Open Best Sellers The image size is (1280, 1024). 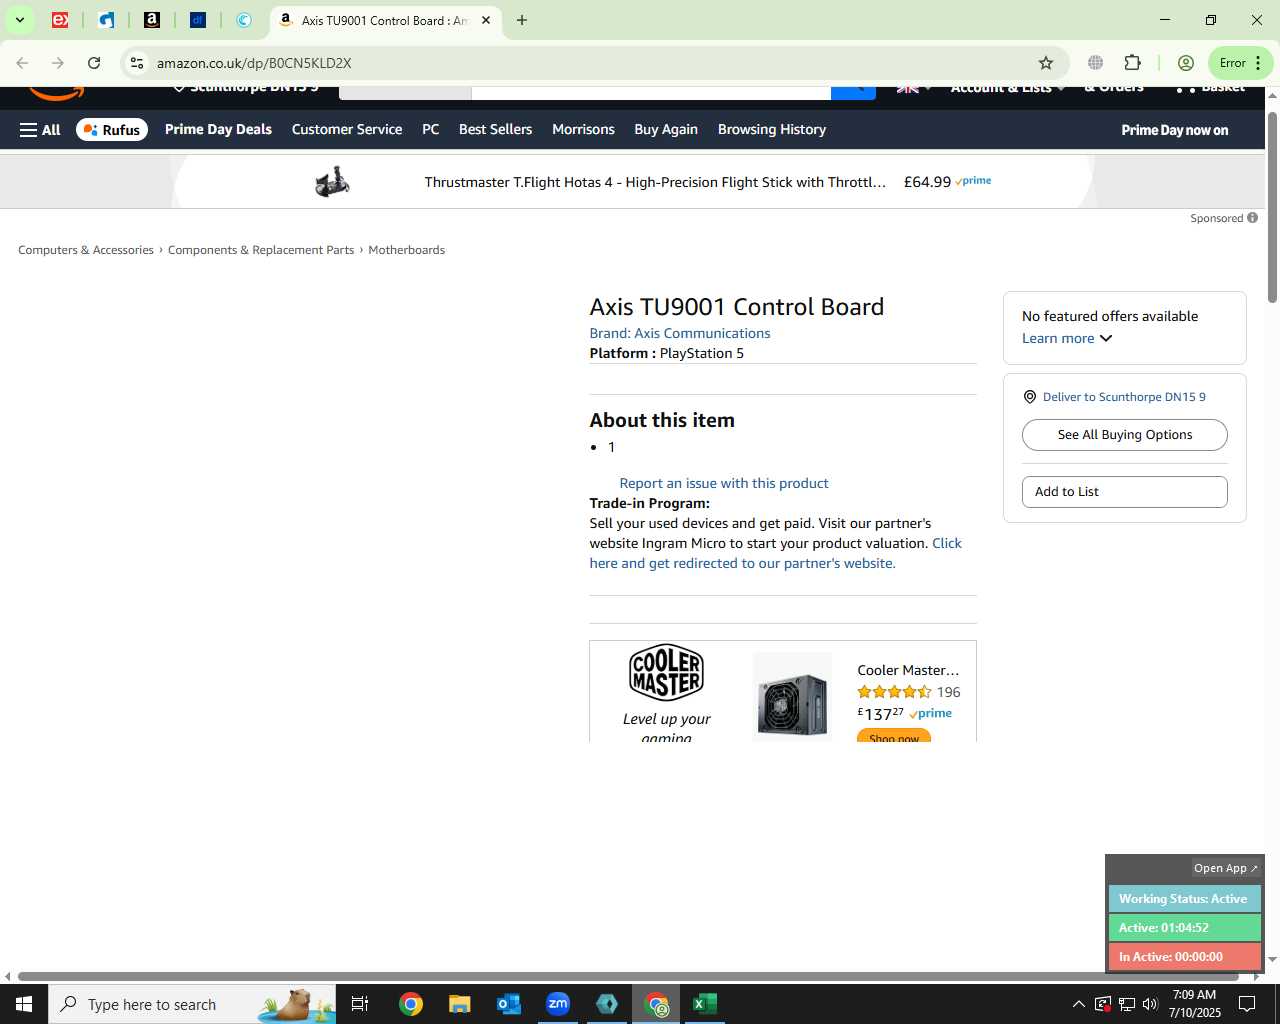pos(495,130)
